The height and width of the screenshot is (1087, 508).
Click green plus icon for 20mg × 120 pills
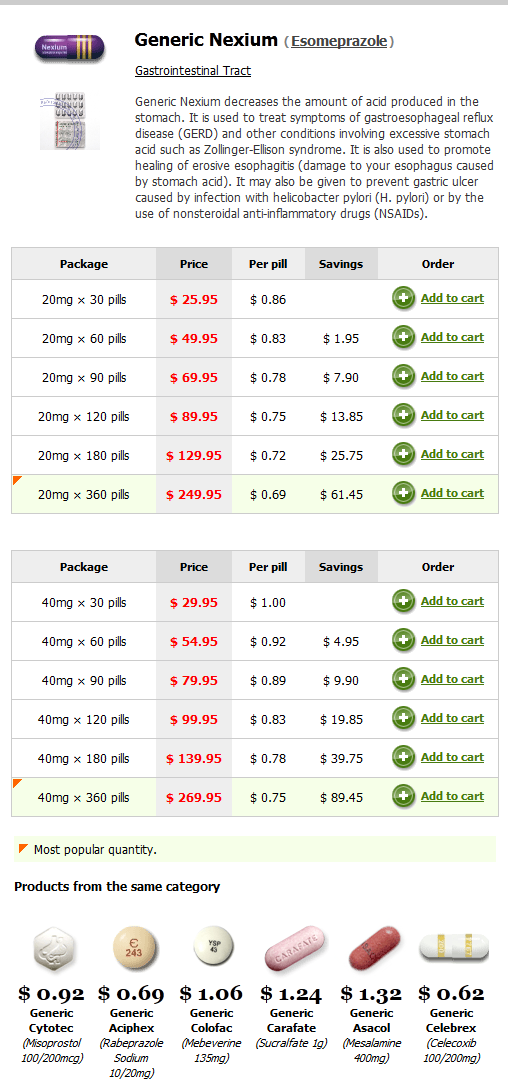403,415
